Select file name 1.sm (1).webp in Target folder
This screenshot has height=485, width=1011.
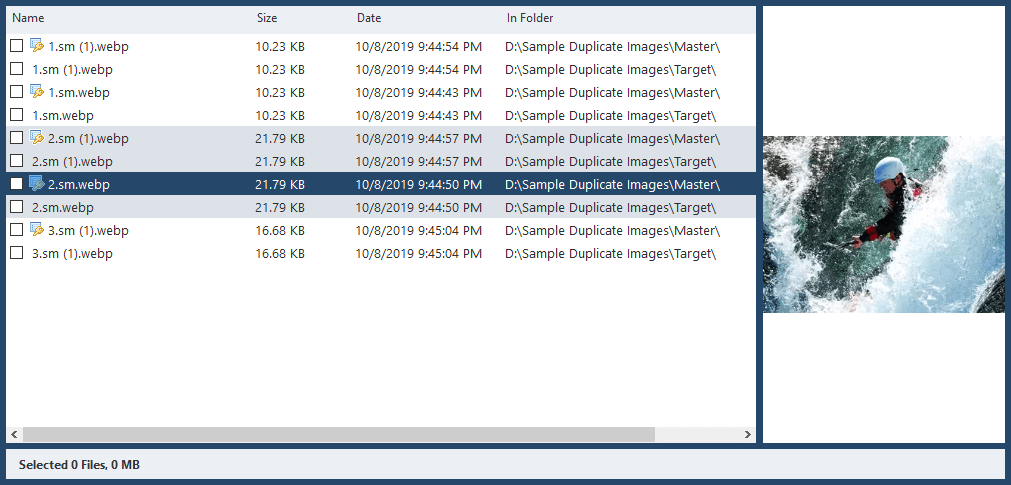click(72, 70)
